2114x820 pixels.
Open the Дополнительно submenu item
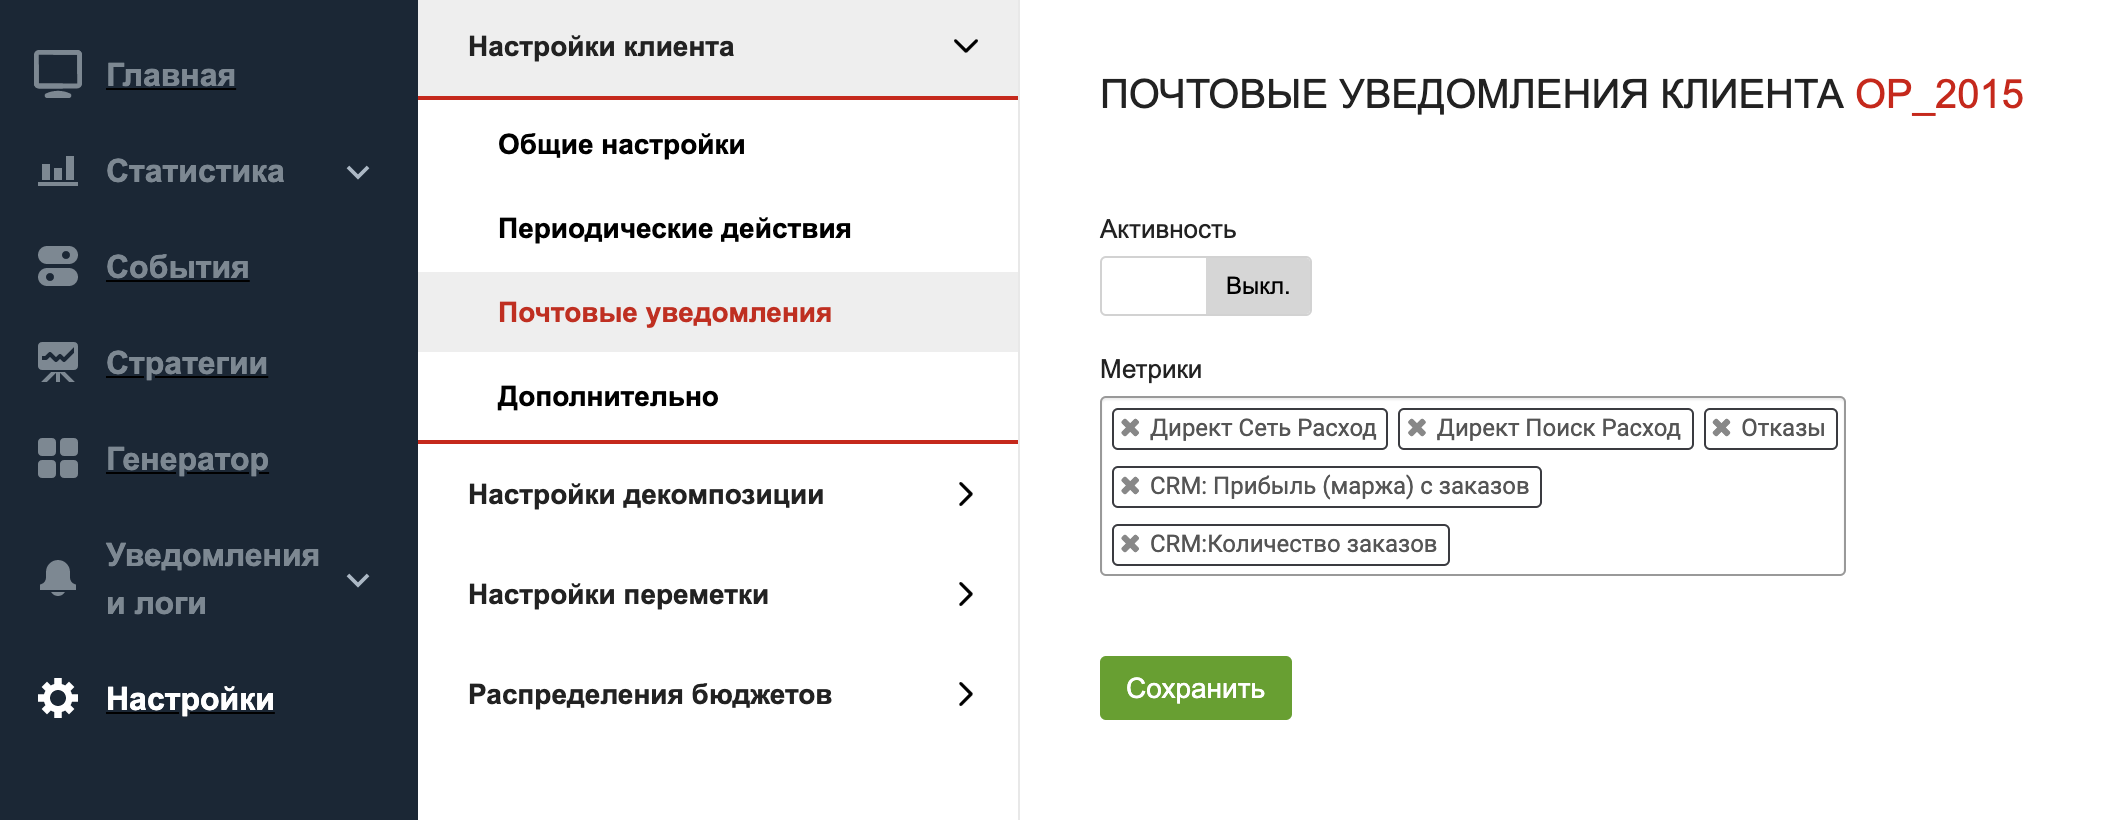point(608,397)
